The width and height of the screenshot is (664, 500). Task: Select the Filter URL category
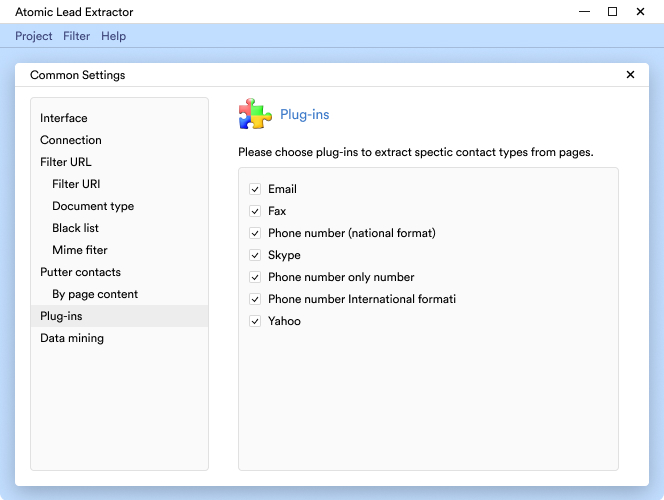(x=66, y=162)
